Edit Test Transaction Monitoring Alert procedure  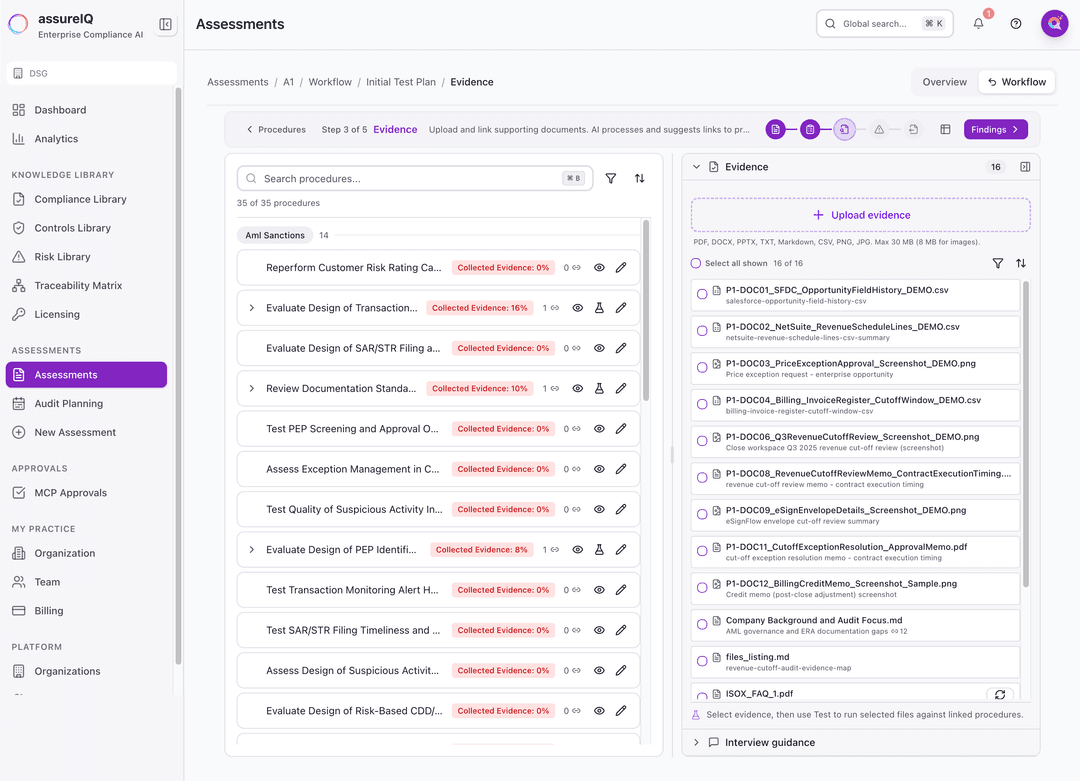[x=621, y=590]
